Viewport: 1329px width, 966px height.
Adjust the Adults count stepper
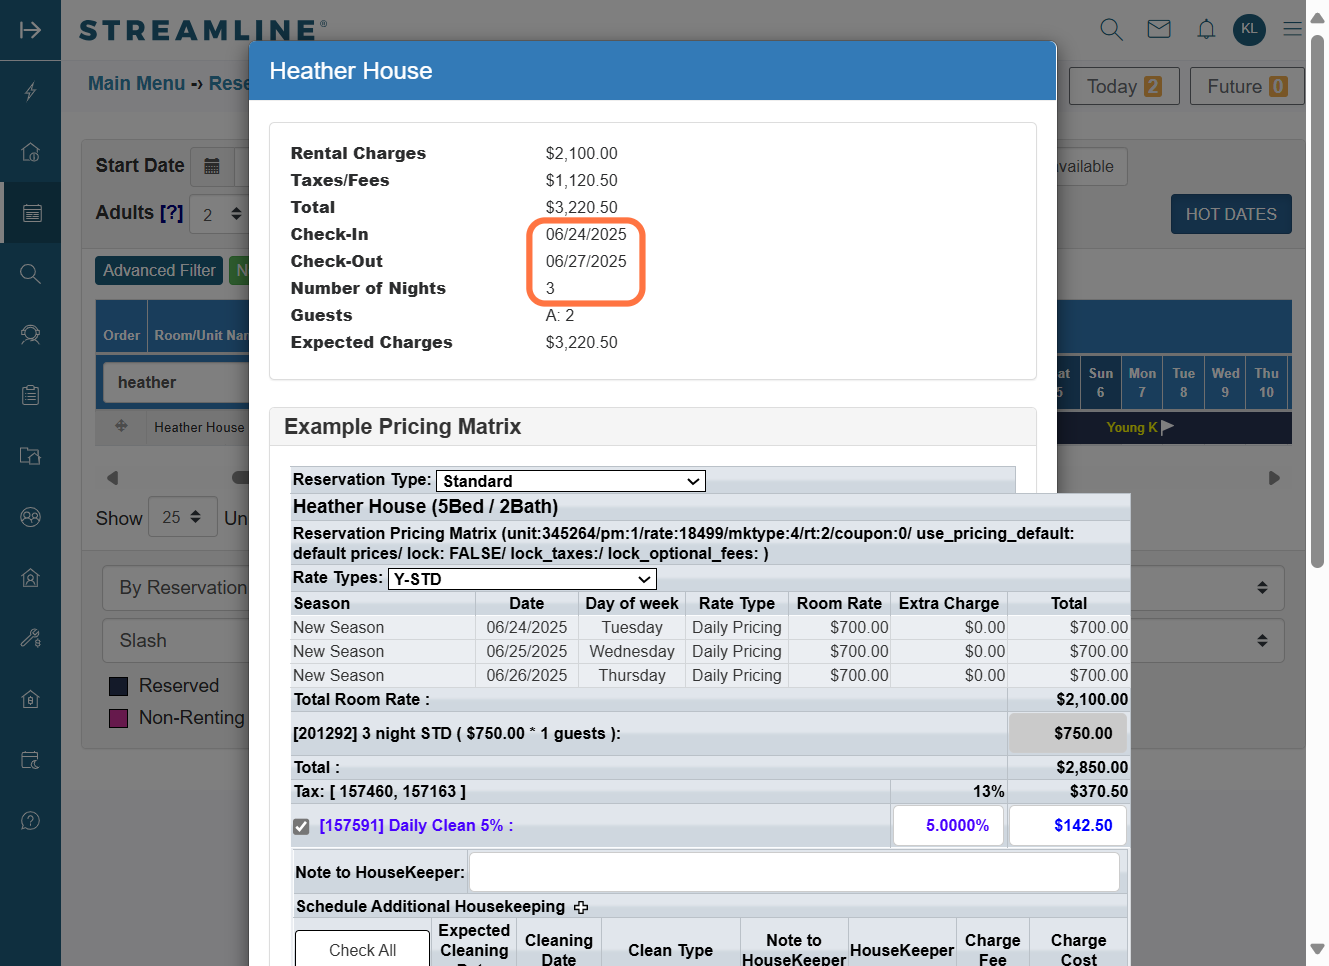pyautogui.click(x=236, y=213)
